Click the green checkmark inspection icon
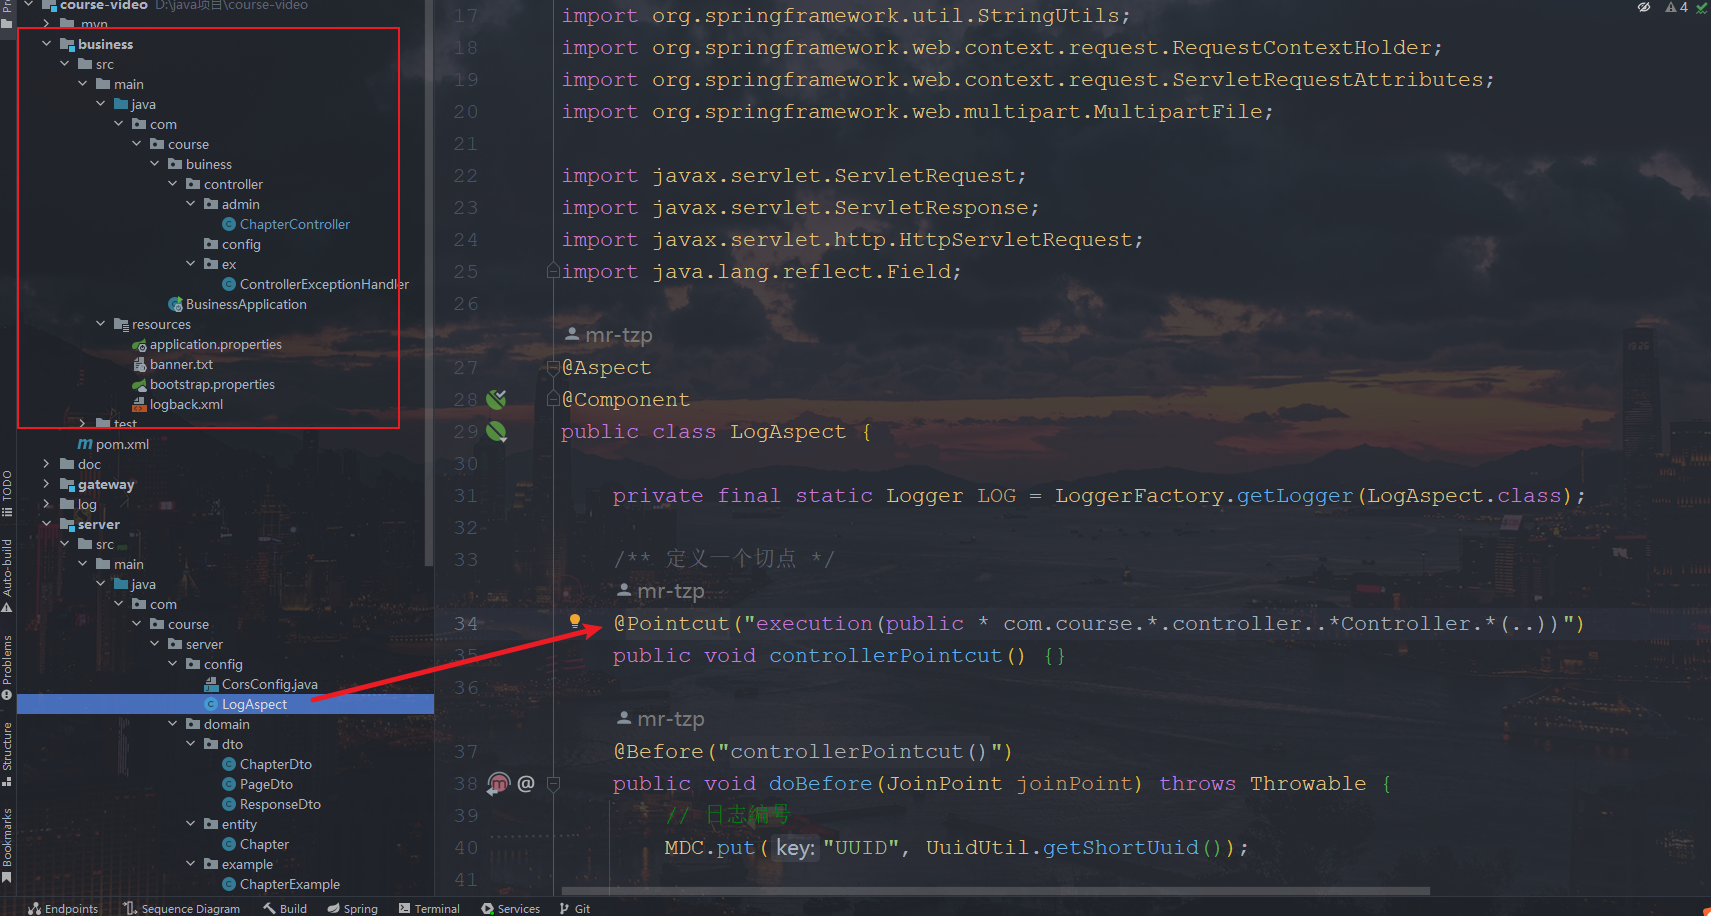The height and width of the screenshot is (916, 1711). [1702, 8]
